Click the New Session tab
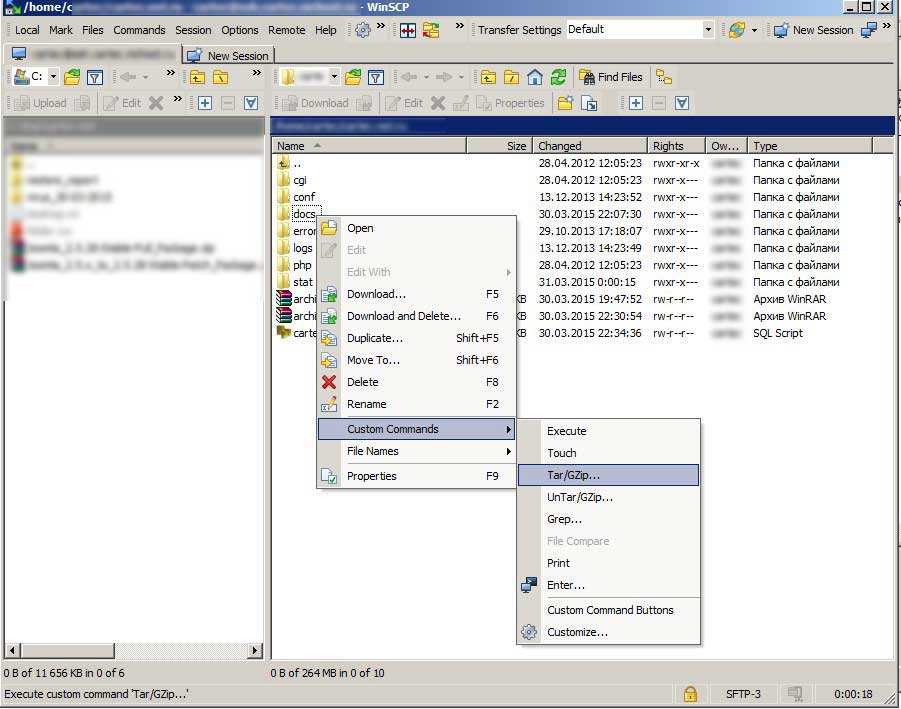Image resolution: width=901 pixels, height=709 pixels. pyautogui.click(x=228, y=55)
